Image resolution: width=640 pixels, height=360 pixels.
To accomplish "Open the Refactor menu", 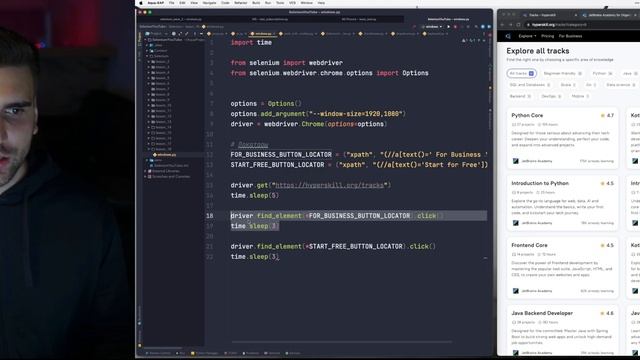I will [x=240, y=3].
